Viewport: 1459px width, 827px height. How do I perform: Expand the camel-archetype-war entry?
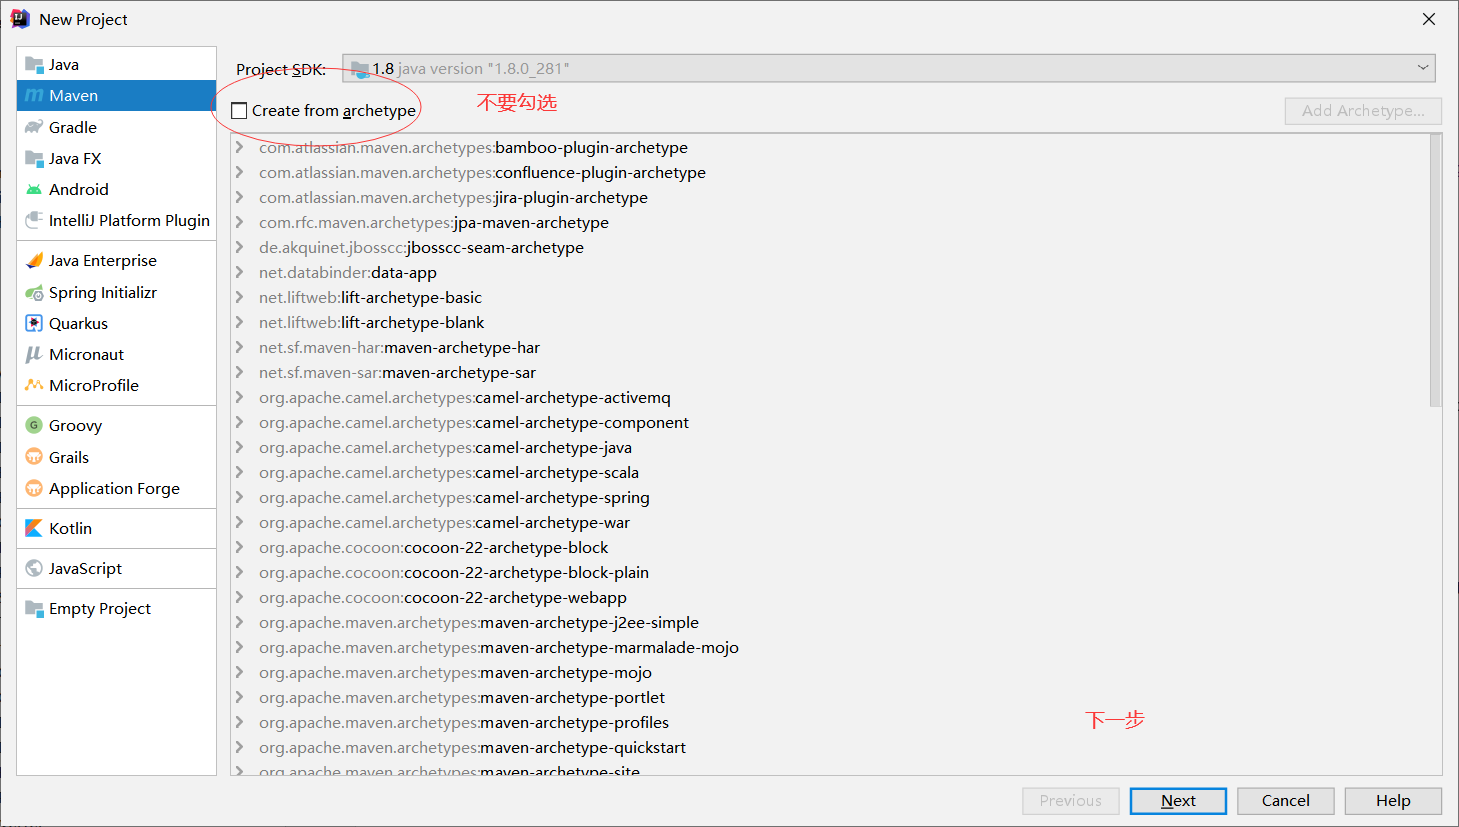(240, 522)
